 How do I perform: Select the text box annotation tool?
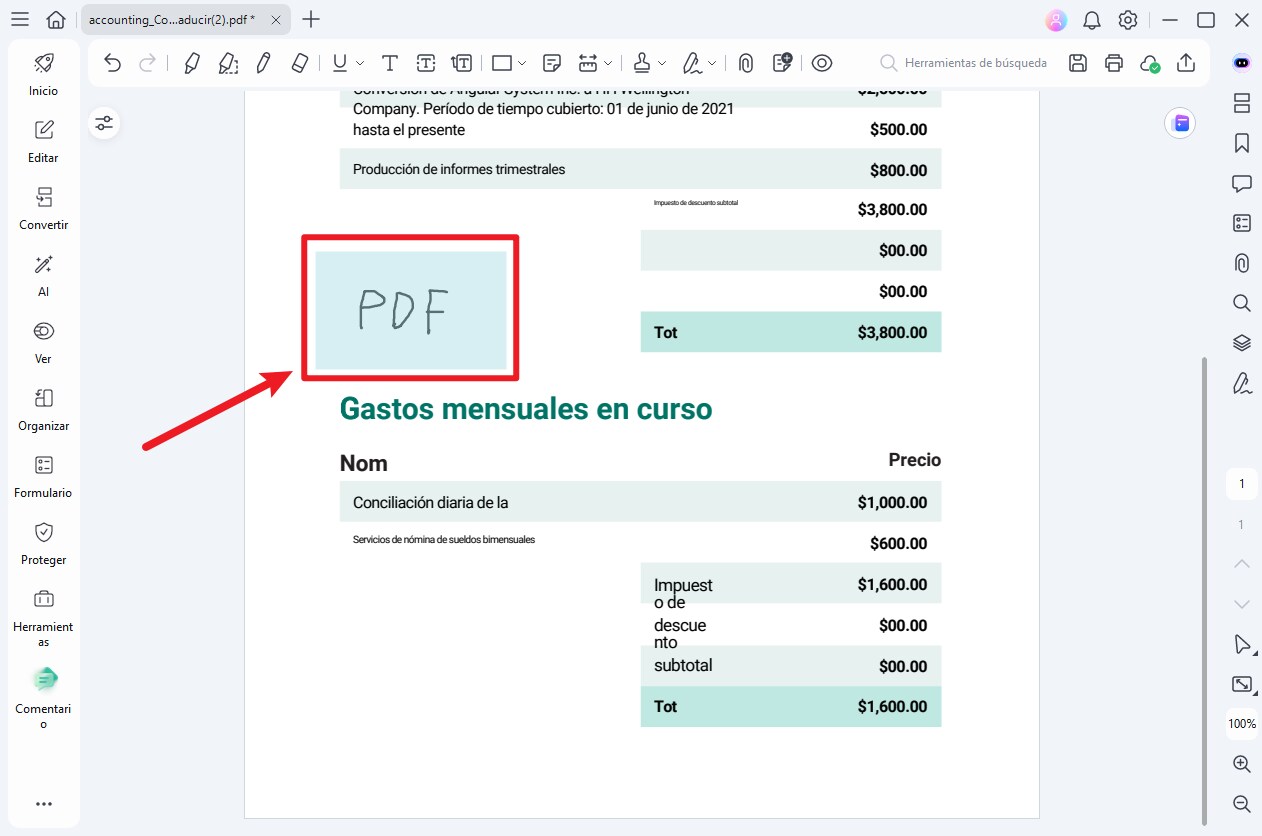point(425,62)
